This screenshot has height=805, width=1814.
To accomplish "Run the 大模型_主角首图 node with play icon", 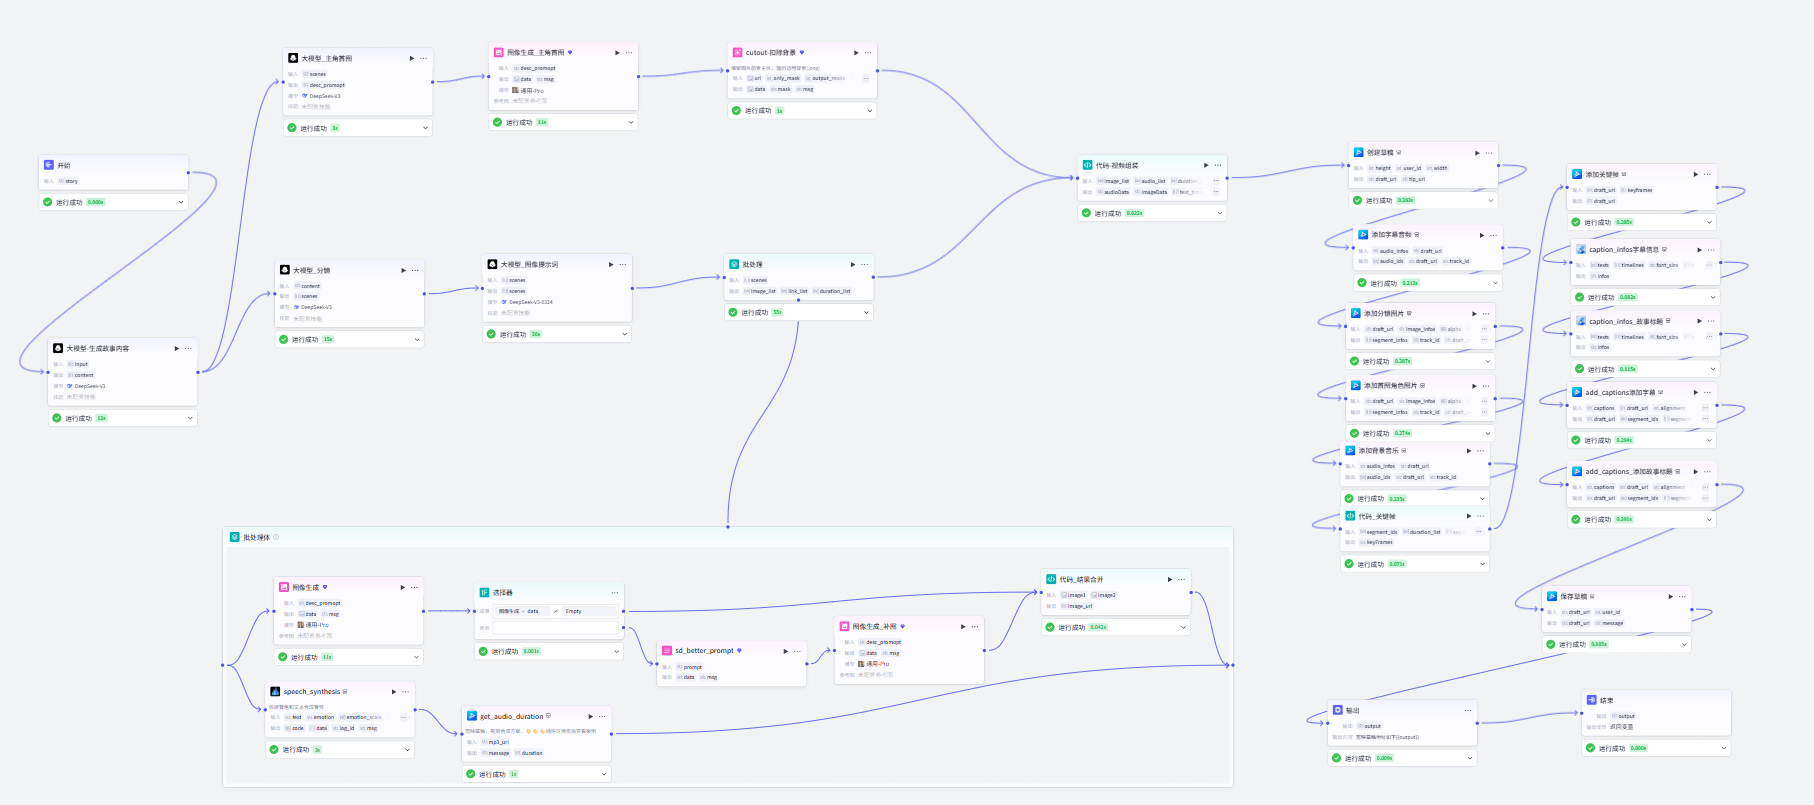I will click(x=411, y=58).
